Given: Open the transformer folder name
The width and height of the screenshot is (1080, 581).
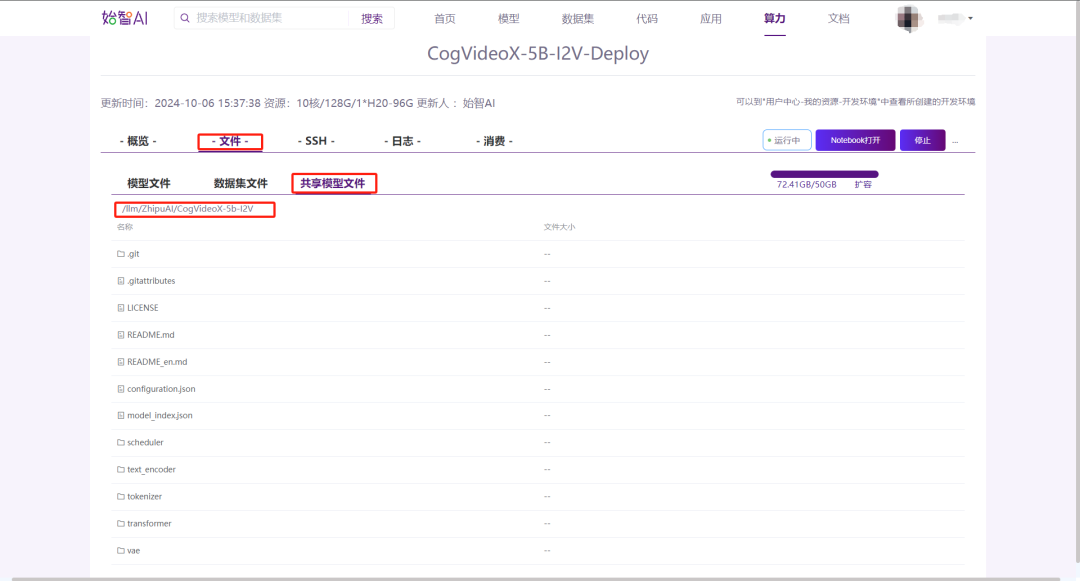Looking at the screenshot, I should (149, 523).
